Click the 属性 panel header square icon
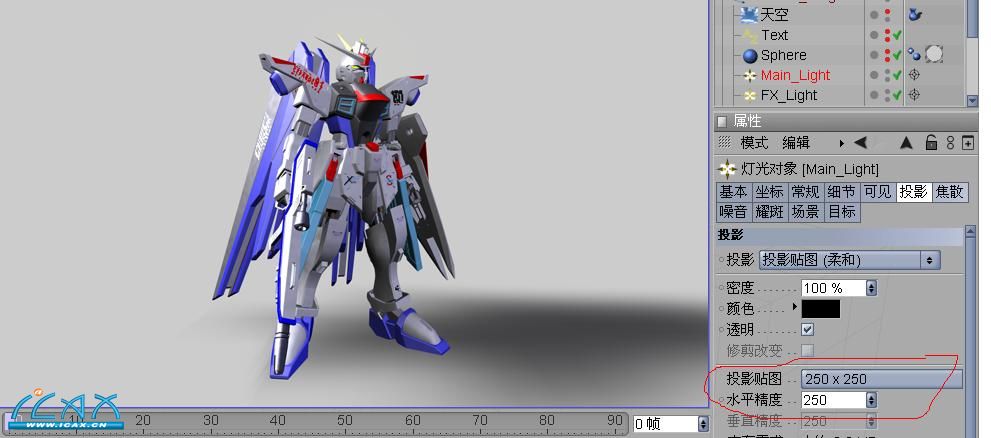 [x=722, y=121]
